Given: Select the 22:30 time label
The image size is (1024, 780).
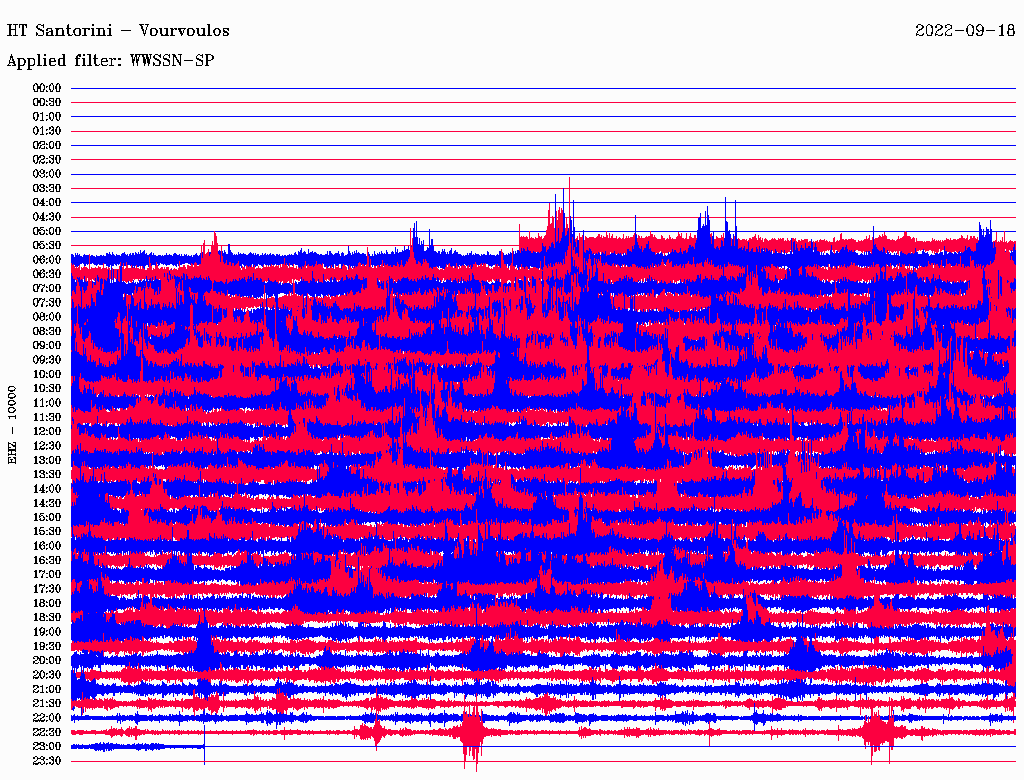Looking at the screenshot, I should [47, 732].
